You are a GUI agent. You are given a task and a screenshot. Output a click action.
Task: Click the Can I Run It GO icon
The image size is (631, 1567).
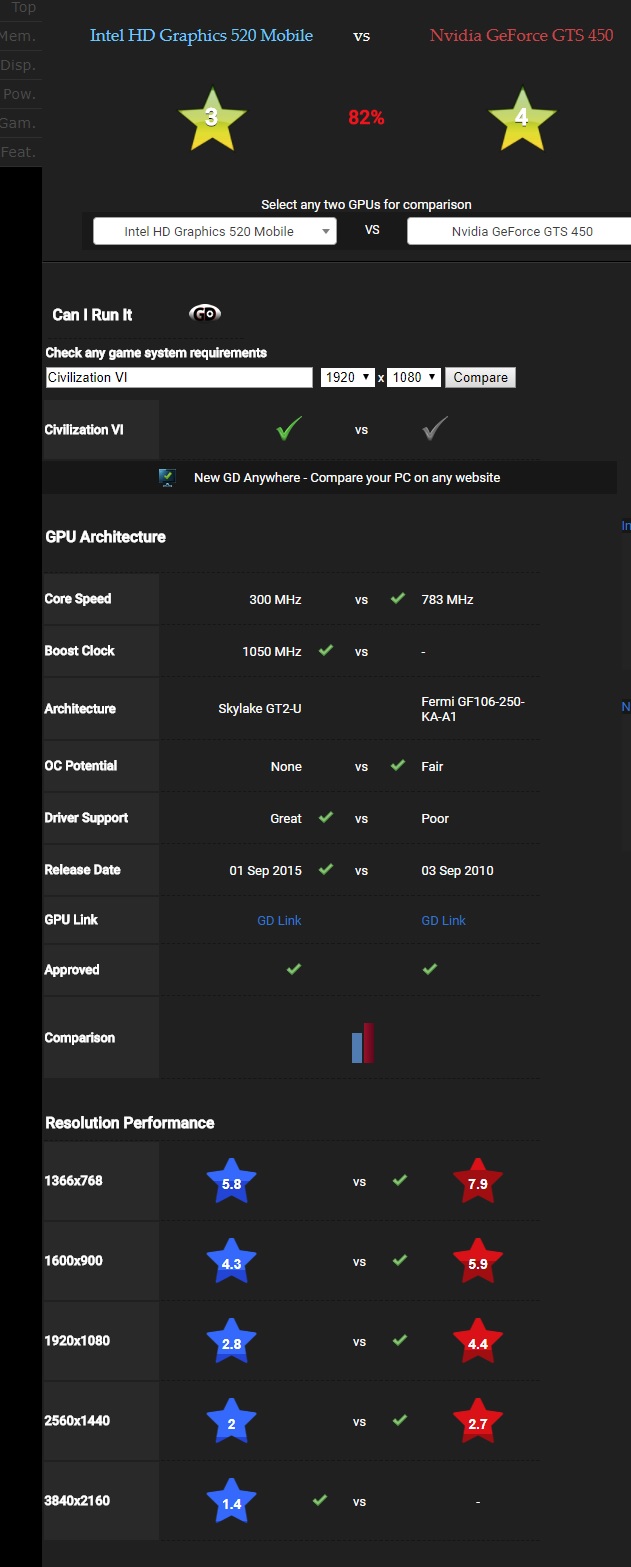[x=205, y=313]
